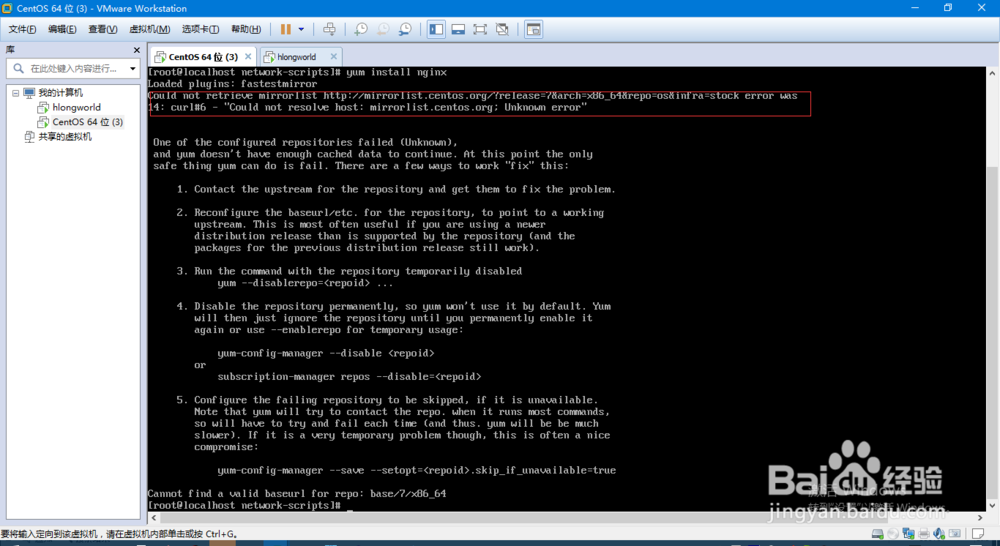Screen dimensions: 1000x546
Task: Click the console scroll left arrow
Action: click(x=154, y=517)
